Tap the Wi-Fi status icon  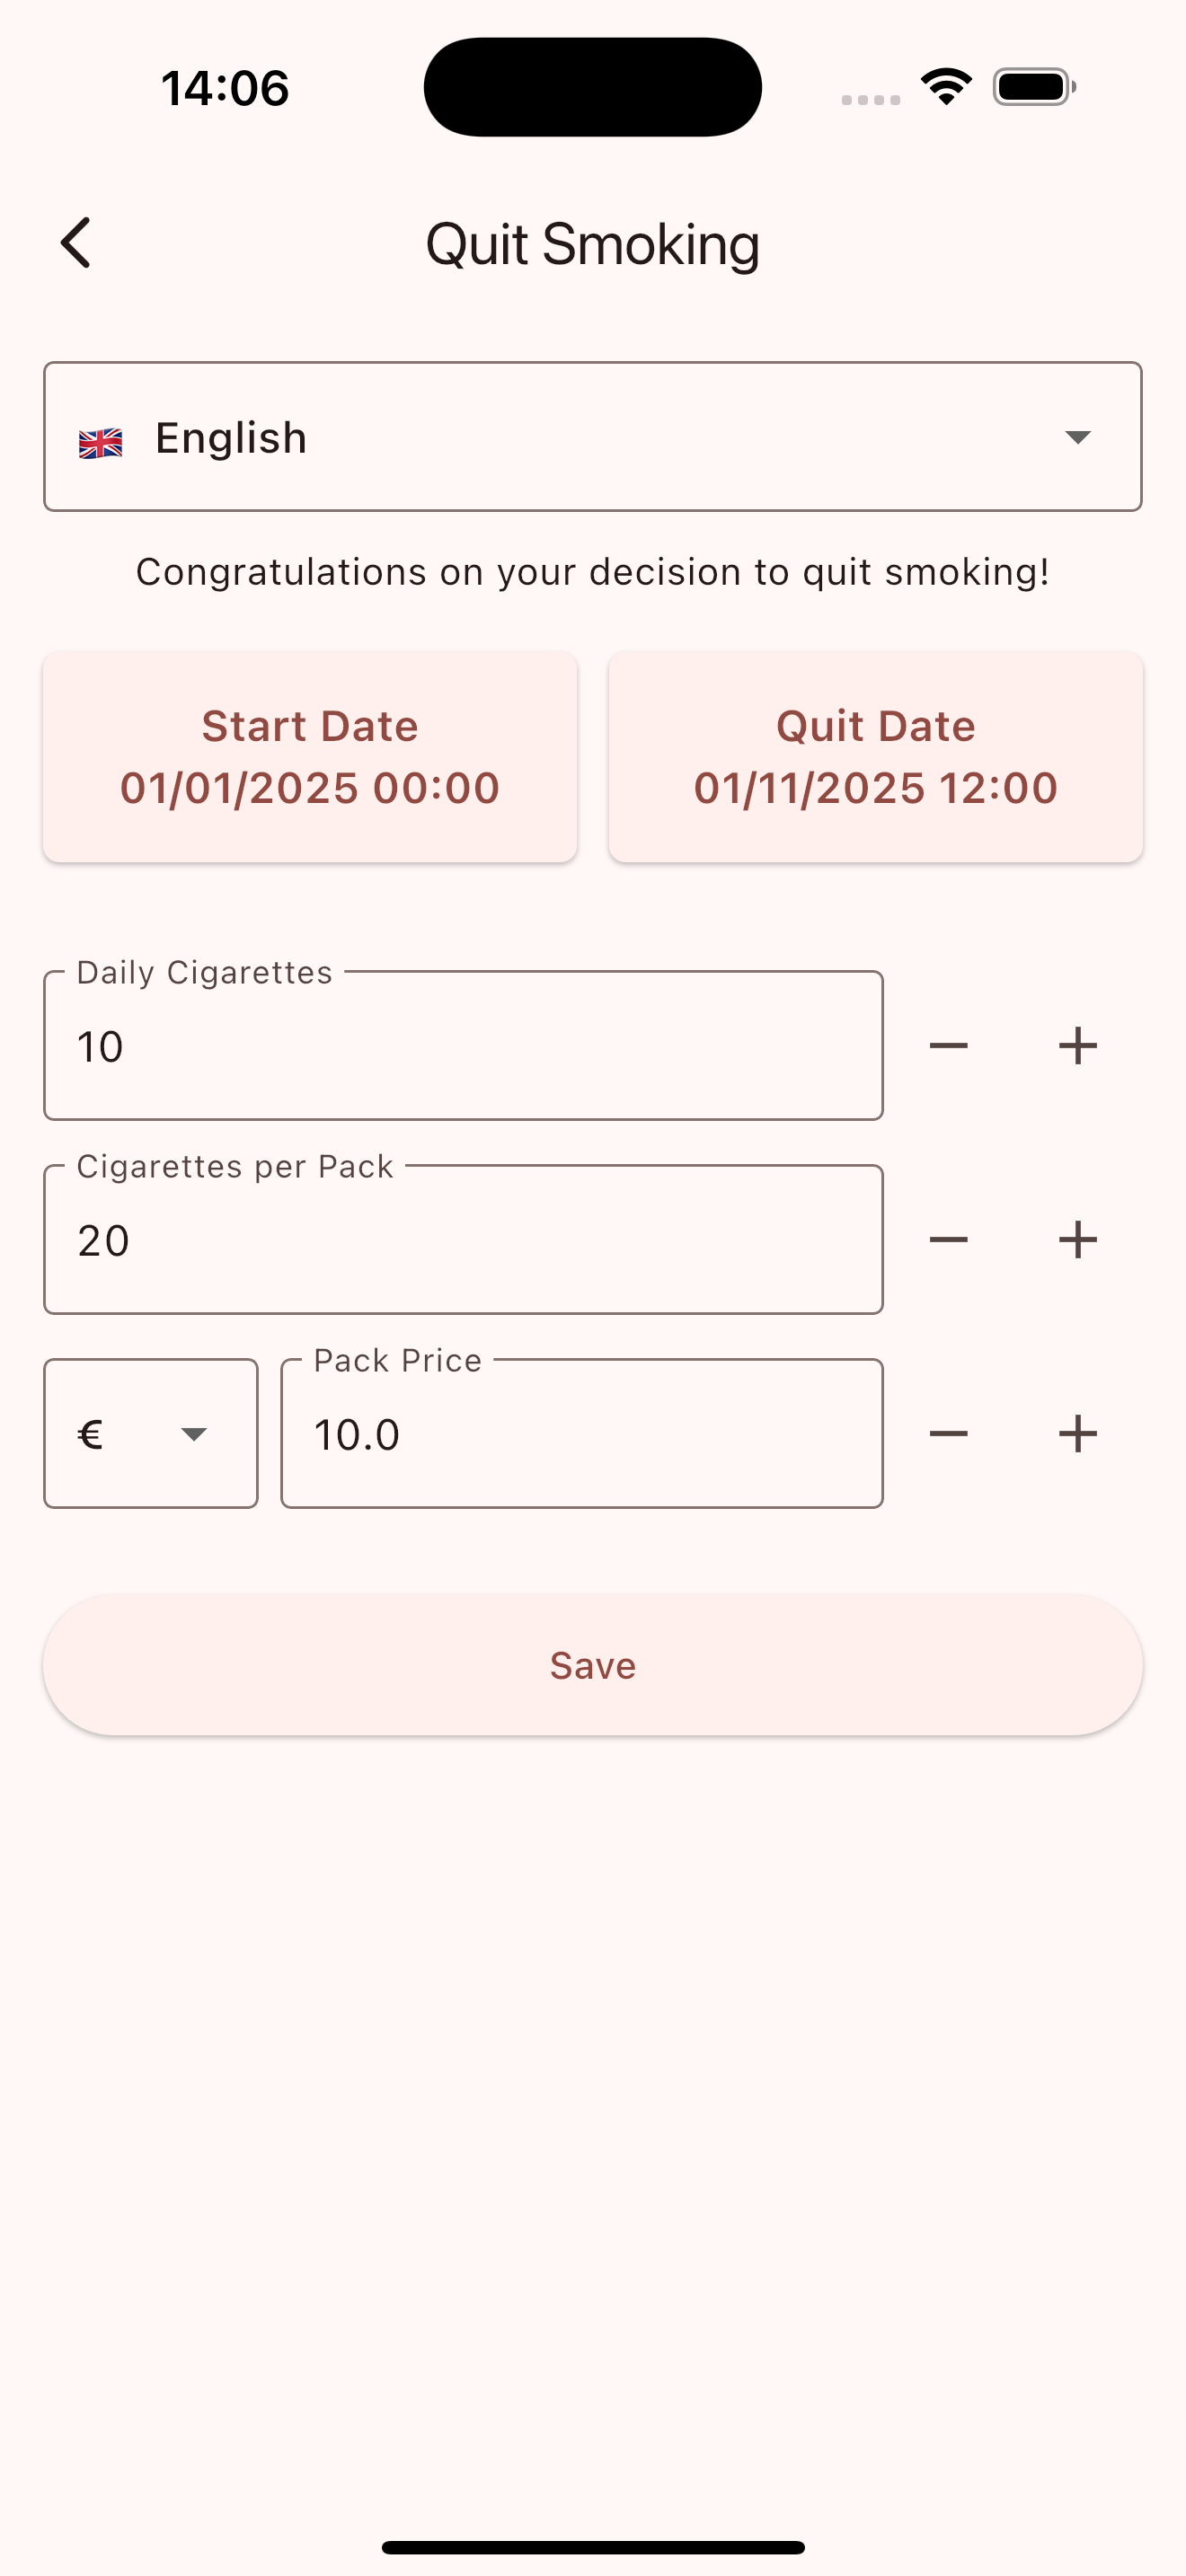click(x=946, y=87)
